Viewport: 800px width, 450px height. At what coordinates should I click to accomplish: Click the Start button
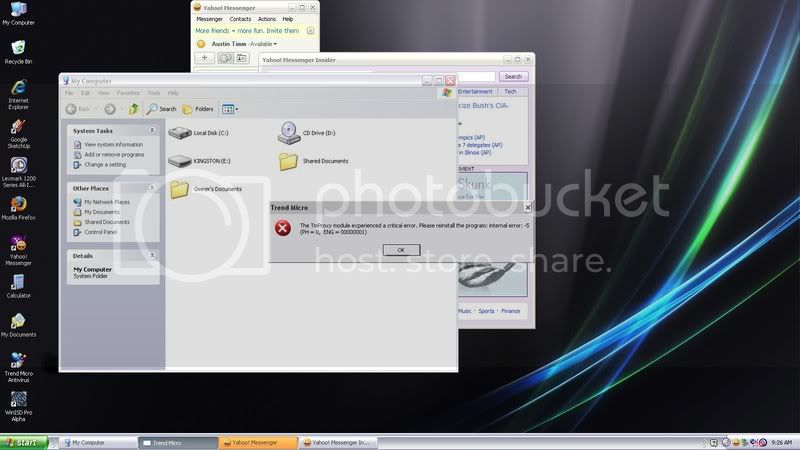pos(23,442)
